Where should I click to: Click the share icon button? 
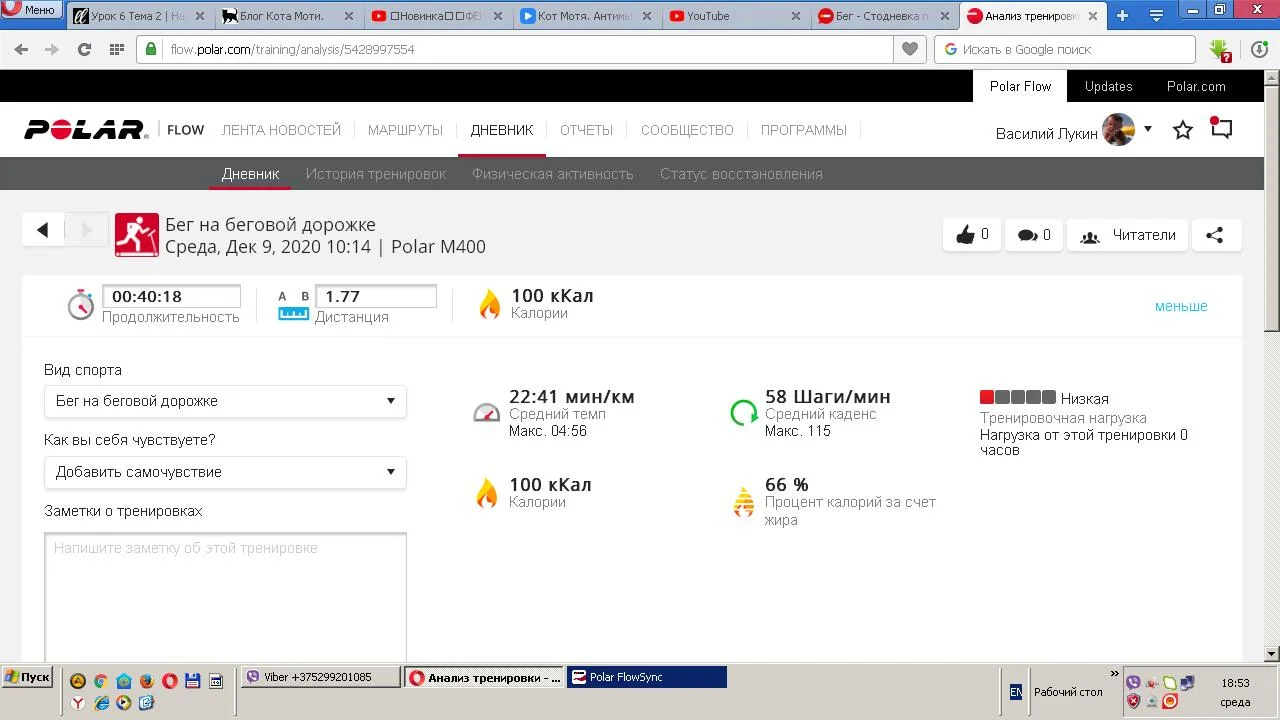pyautogui.click(x=1215, y=235)
